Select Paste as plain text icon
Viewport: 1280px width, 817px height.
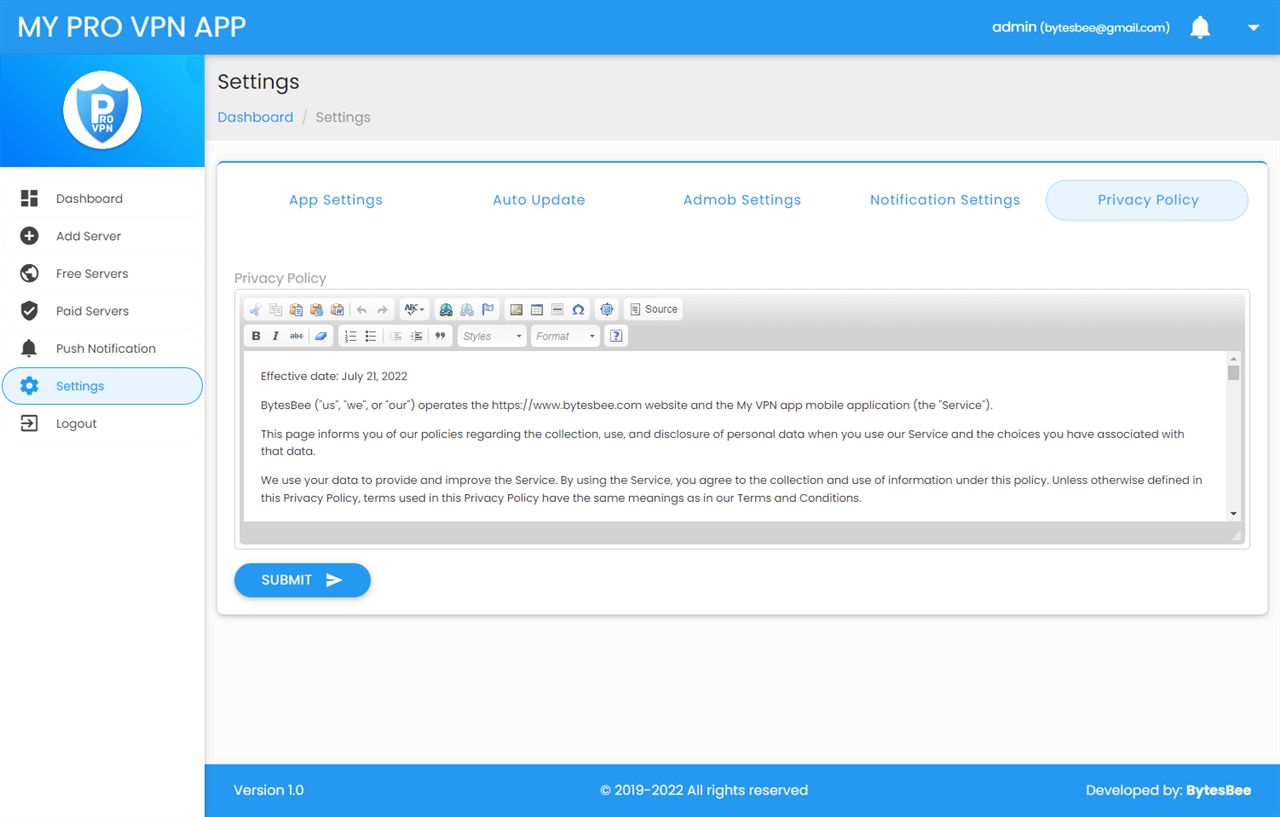(x=316, y=310)
